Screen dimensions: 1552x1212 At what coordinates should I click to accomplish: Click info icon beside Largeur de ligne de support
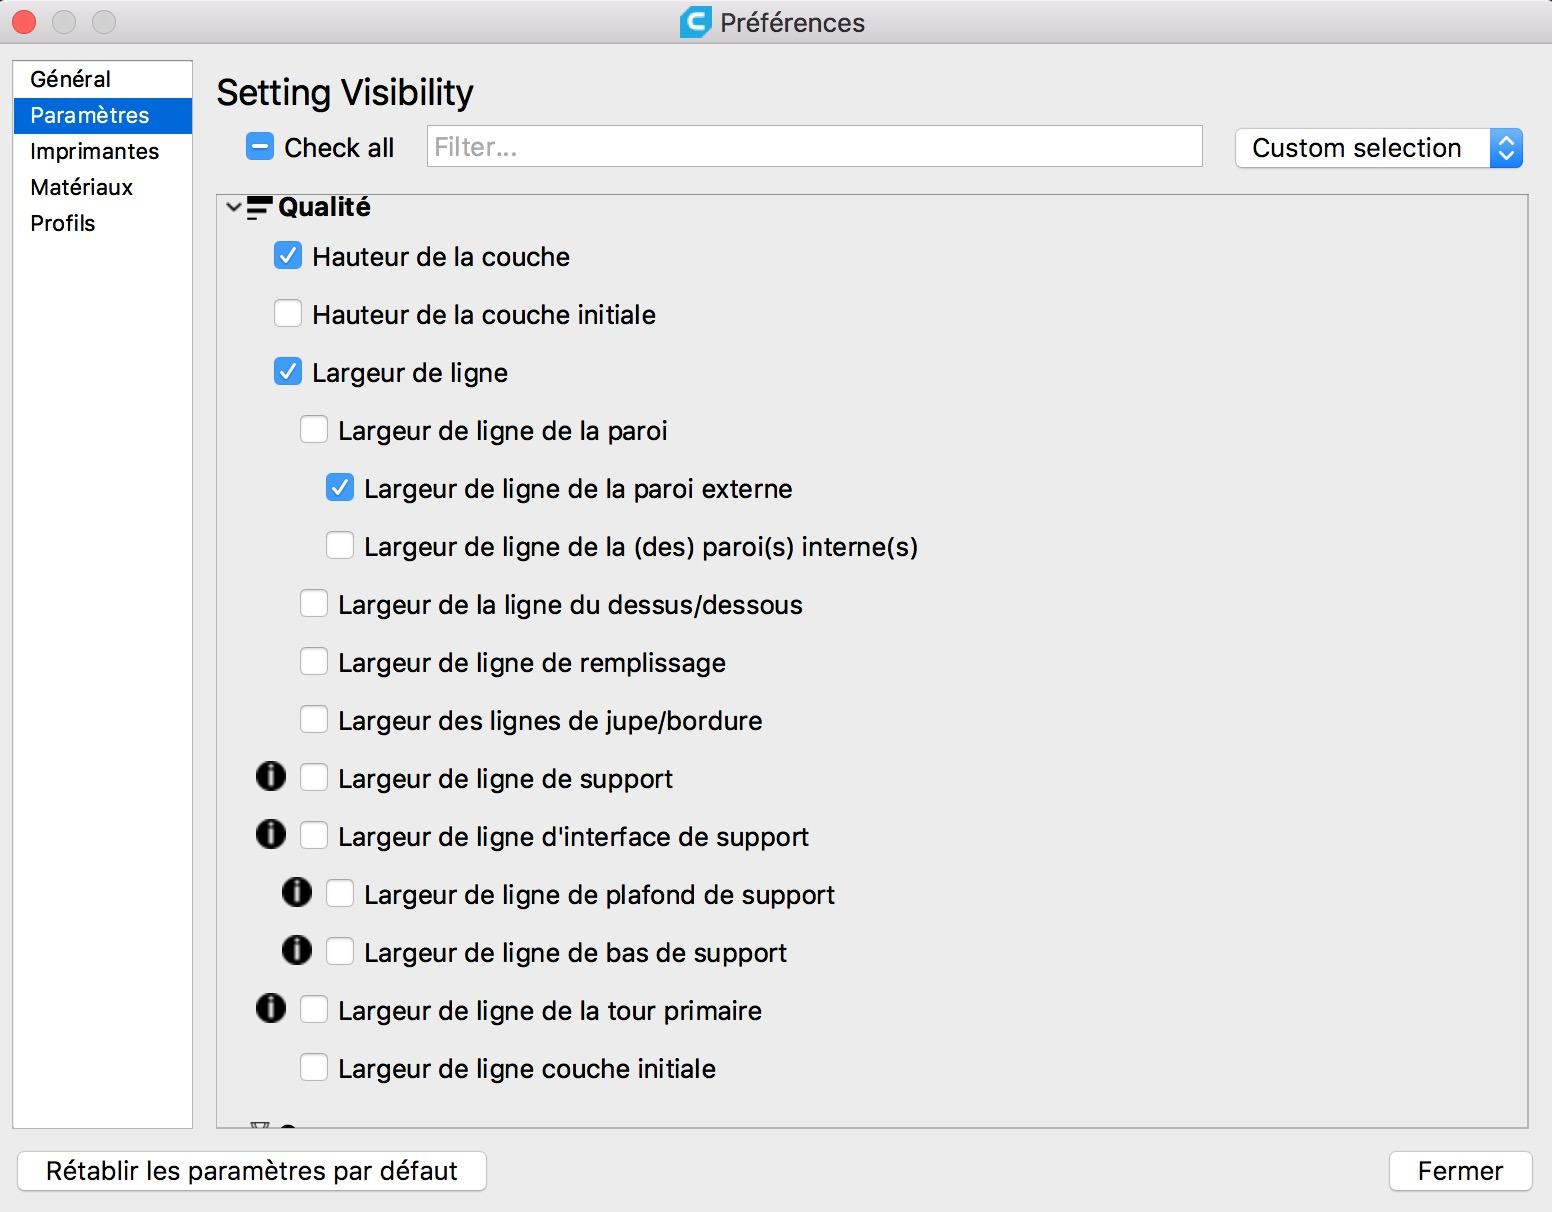[271, 777]
